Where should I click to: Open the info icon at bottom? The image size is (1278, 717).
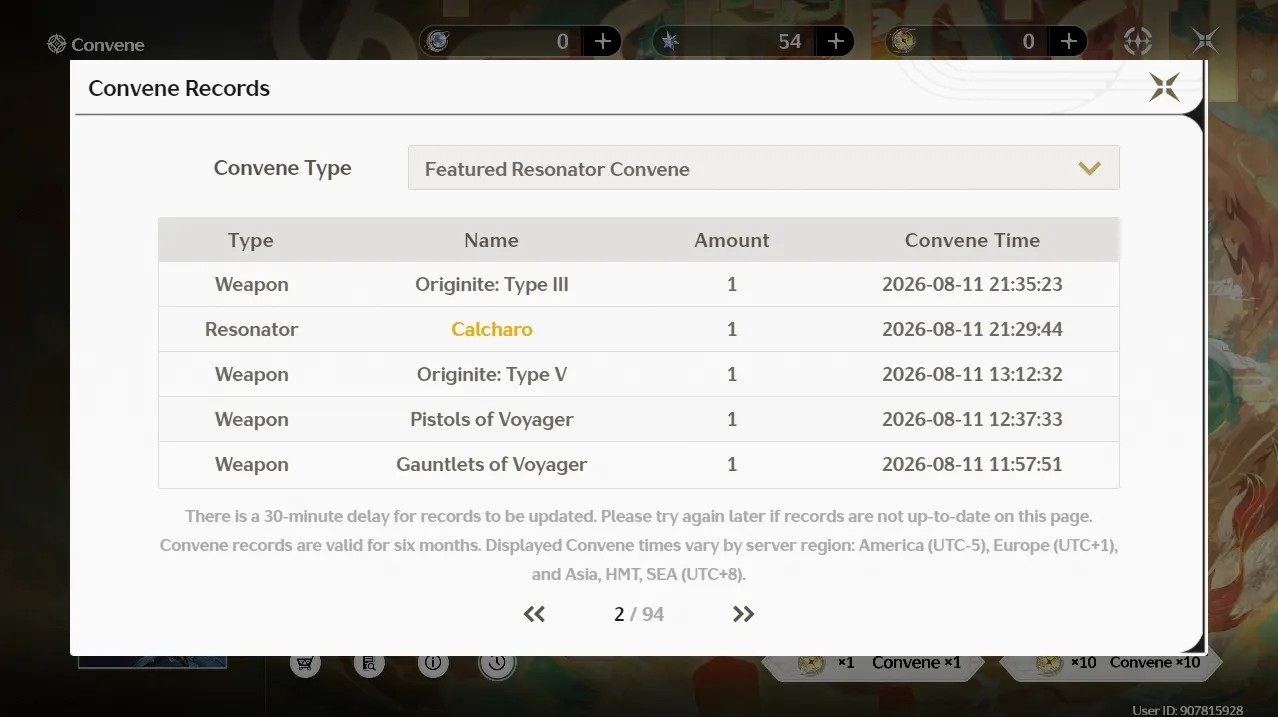click(x=433, y=662)
